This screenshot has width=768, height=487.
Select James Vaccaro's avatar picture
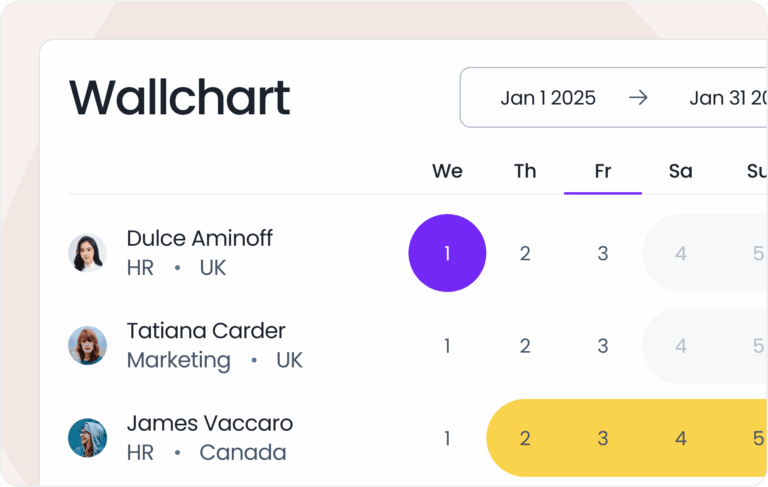click(x=87, y=438)
